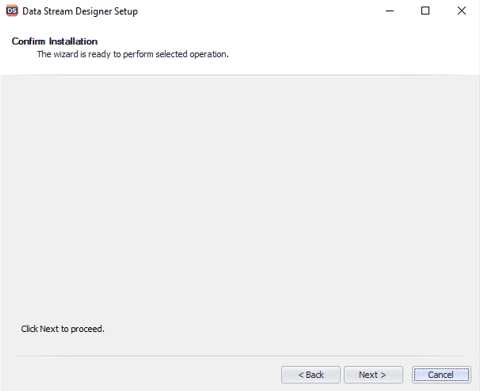Image resolution: width=480 pixels, height=391 pixels.
Task: Click the word "Installation" in the heading
Action: pos(73,41)
